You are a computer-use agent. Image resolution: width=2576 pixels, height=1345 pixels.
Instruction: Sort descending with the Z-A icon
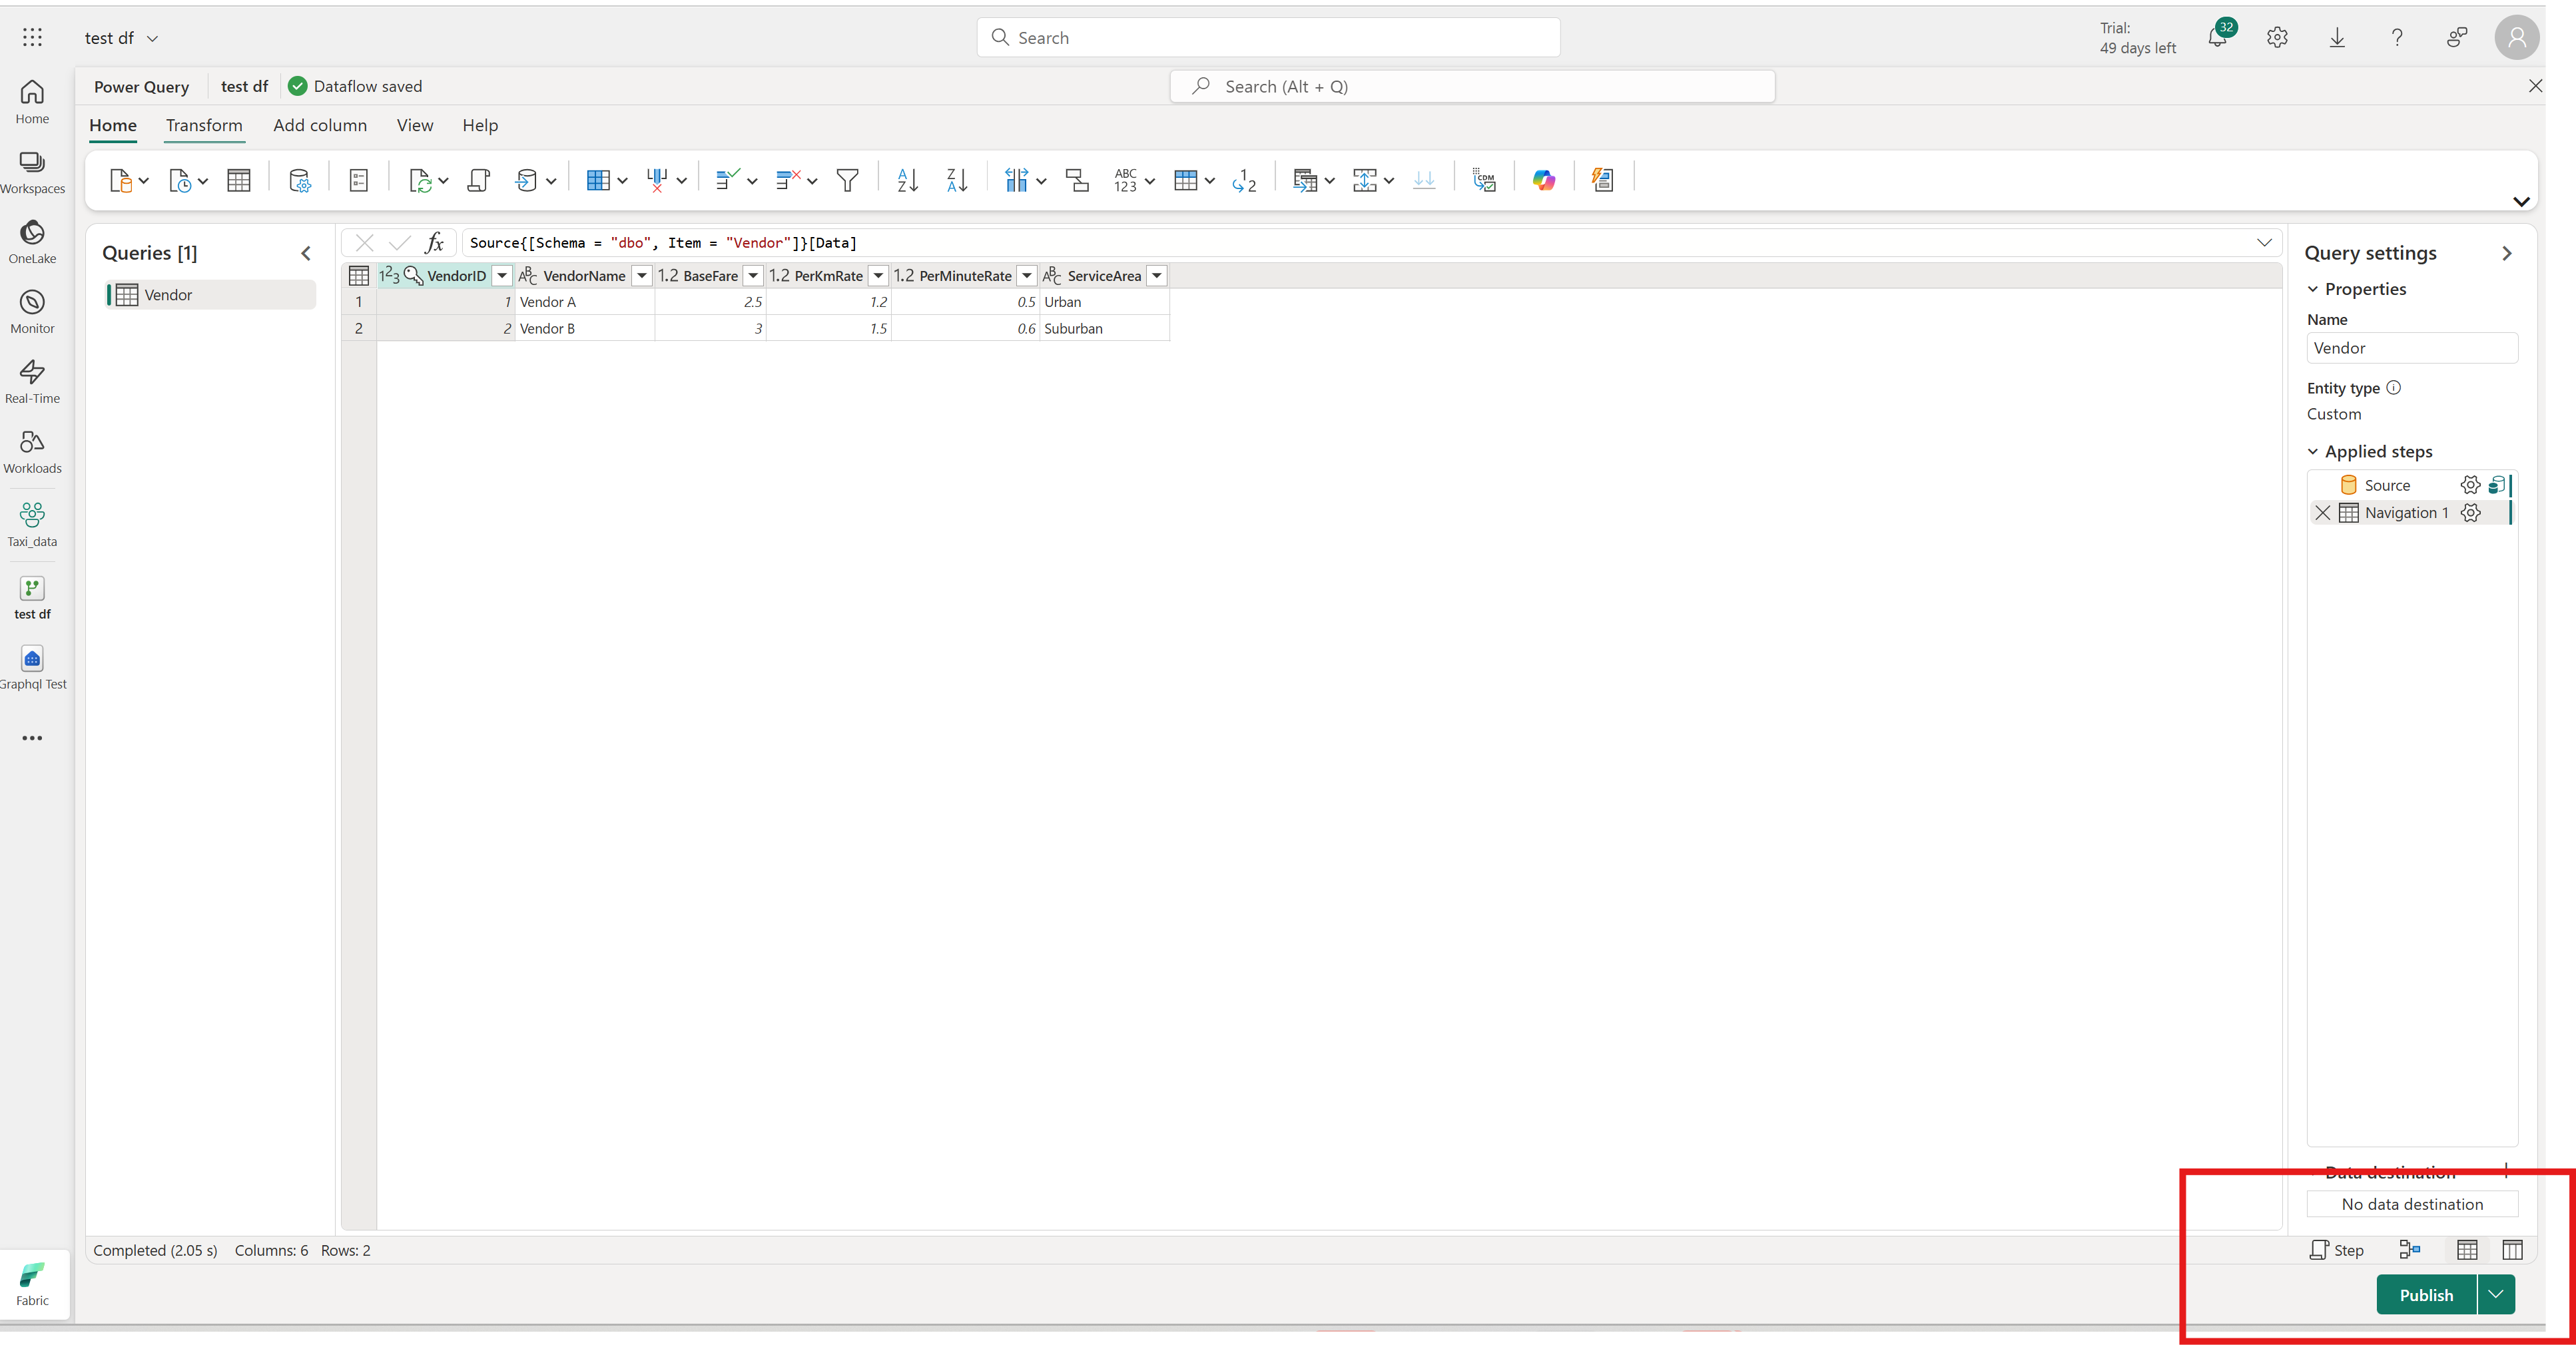(957, 180)
